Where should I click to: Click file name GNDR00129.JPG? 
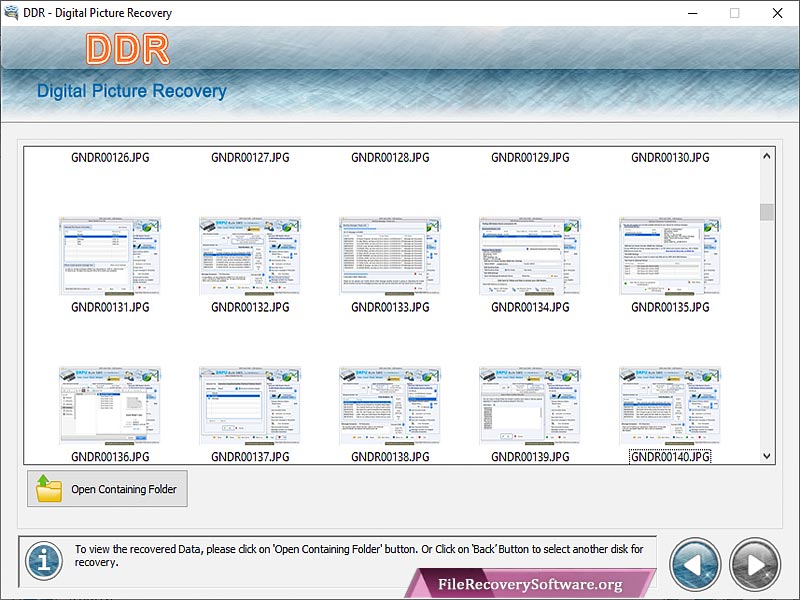(x=530, y=158)
